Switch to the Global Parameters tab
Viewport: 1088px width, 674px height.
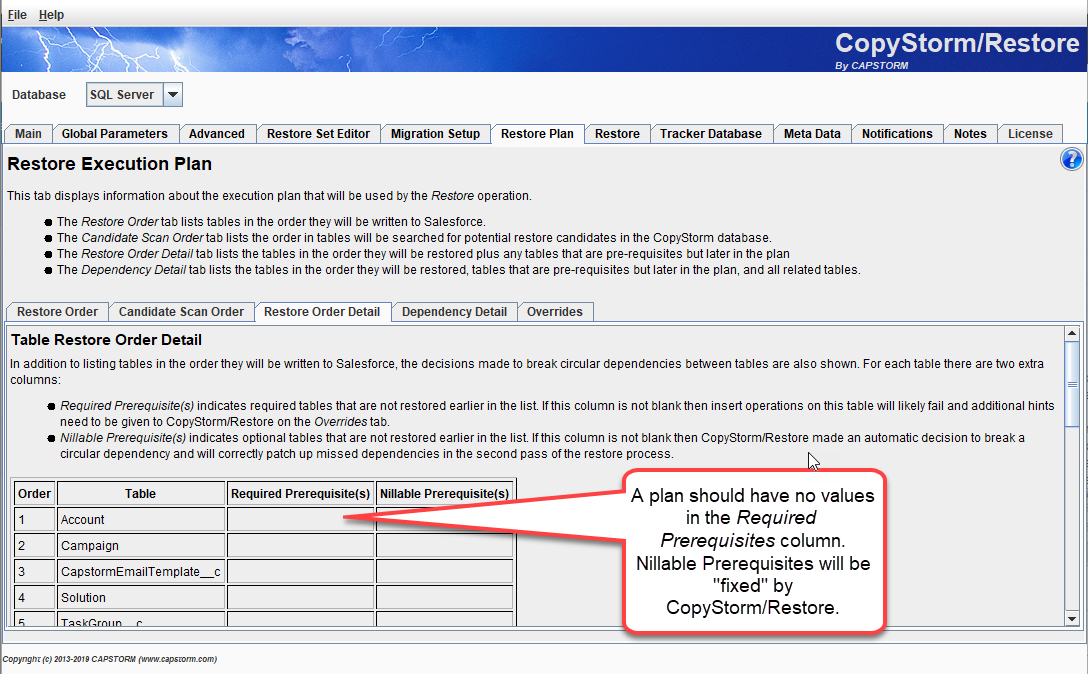114,134
